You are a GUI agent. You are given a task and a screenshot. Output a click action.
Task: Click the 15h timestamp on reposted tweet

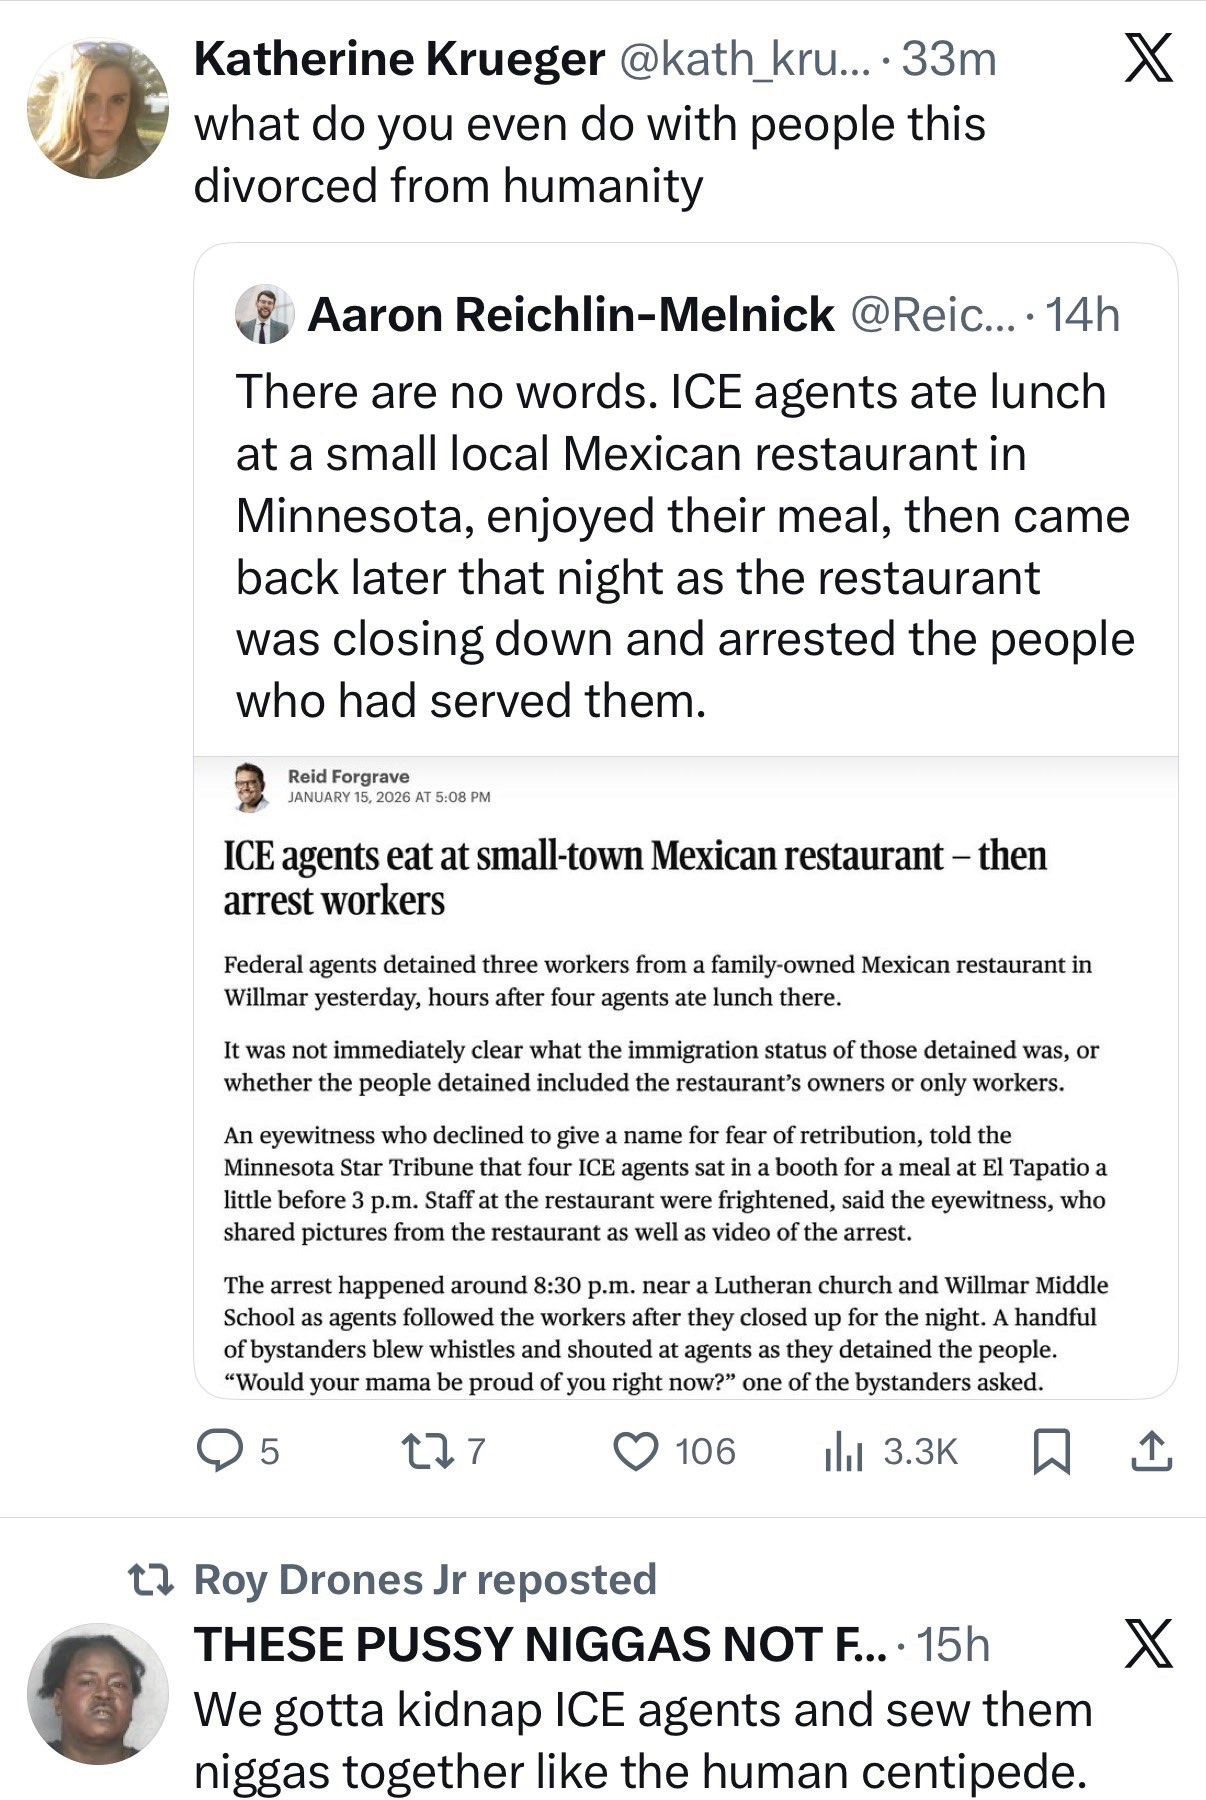(x=953, y=1644)
